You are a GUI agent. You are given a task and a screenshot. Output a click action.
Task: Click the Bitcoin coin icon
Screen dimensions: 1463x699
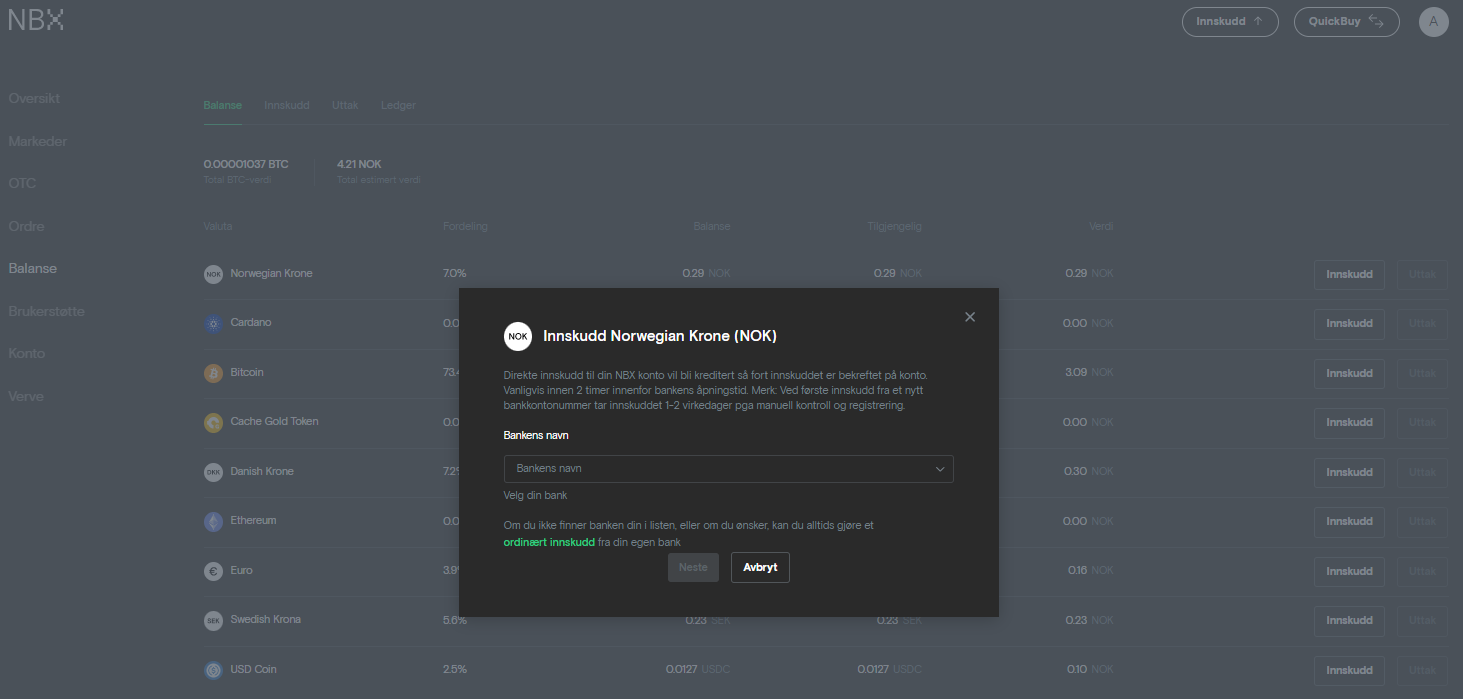[213, 373]
